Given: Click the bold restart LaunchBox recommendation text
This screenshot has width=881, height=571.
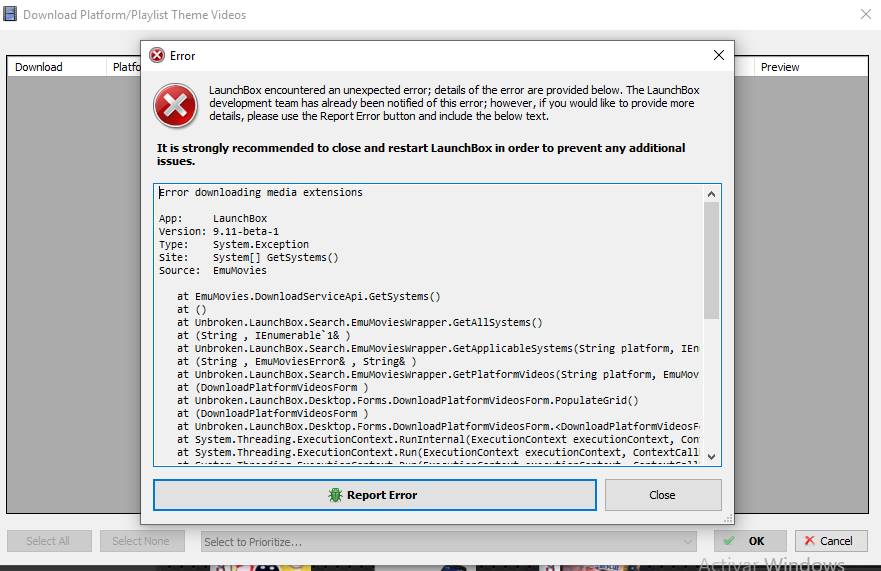Looking at the screenshot, I should click(x=421, y=154).
